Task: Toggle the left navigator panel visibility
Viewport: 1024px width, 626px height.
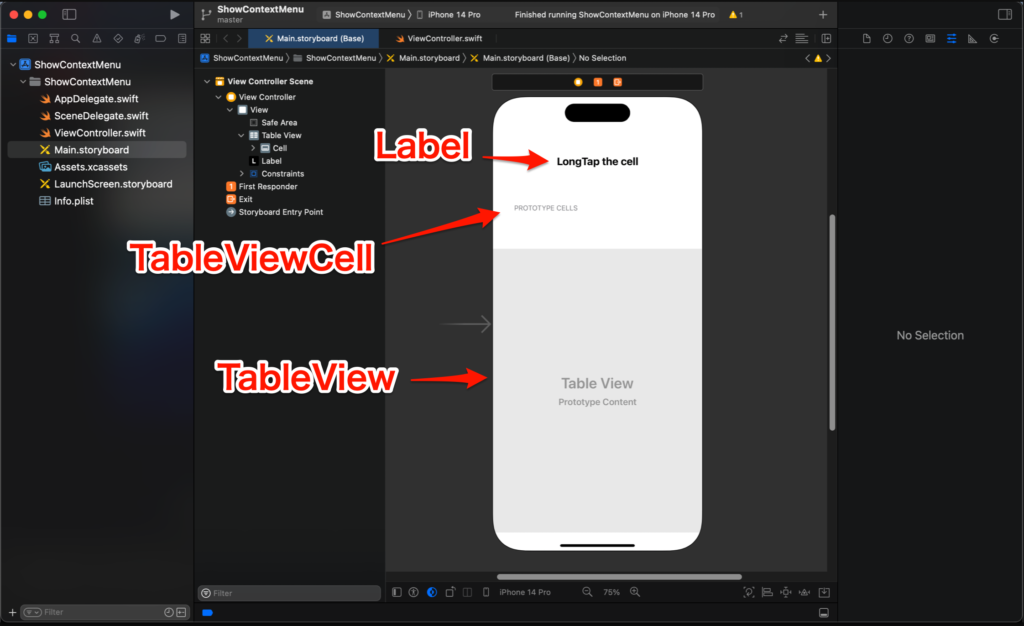Action: pos(68,14)
